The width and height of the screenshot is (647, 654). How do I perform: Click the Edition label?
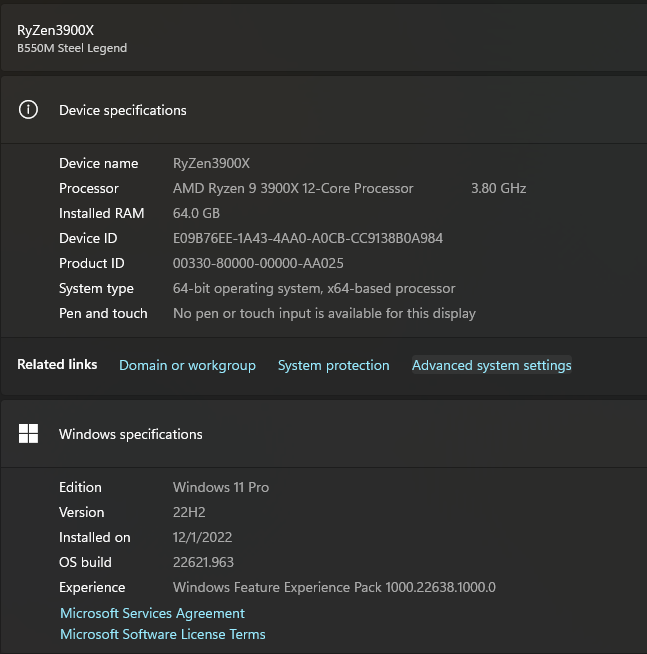(80, 487)
